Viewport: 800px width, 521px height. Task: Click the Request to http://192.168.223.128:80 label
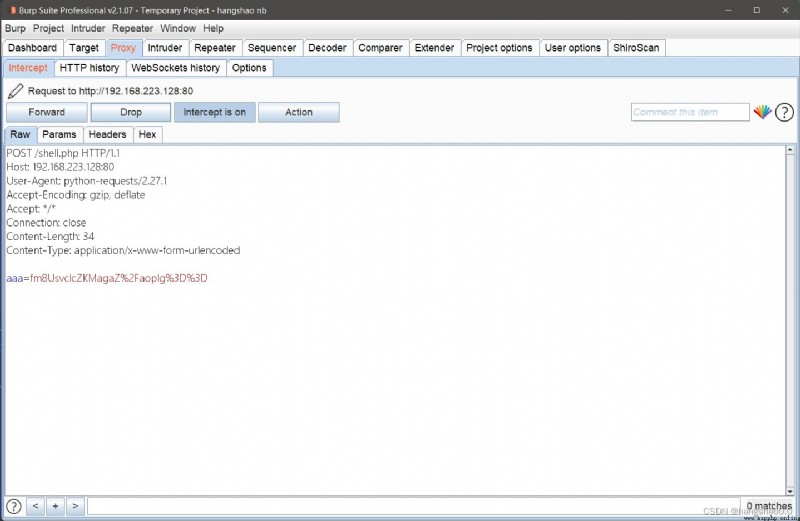[110, 91]
